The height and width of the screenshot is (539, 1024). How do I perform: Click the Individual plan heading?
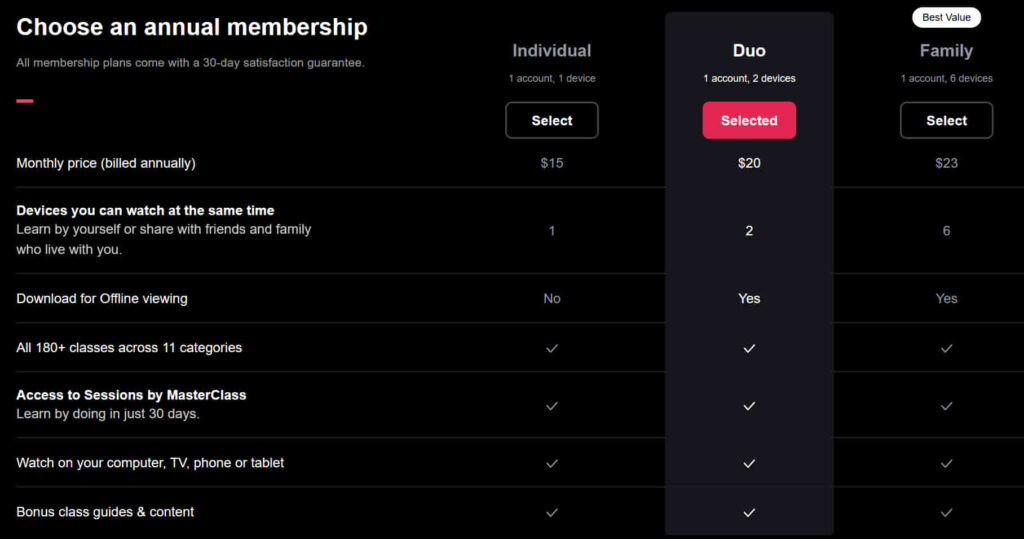point(552,50)
